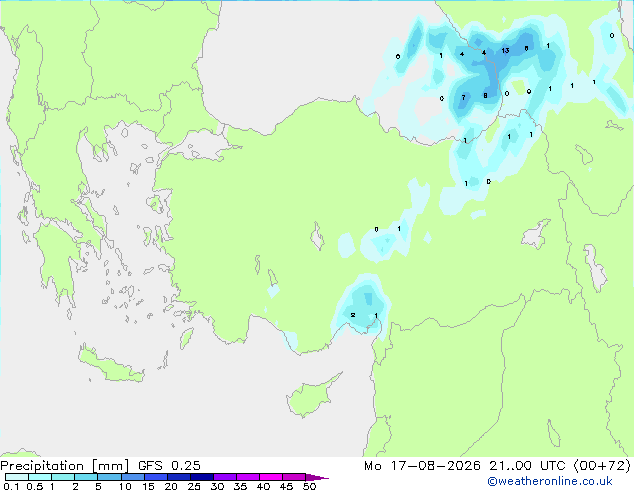
Task: Click the 45–50 mm legend color swatch
Action: point(294,477)
